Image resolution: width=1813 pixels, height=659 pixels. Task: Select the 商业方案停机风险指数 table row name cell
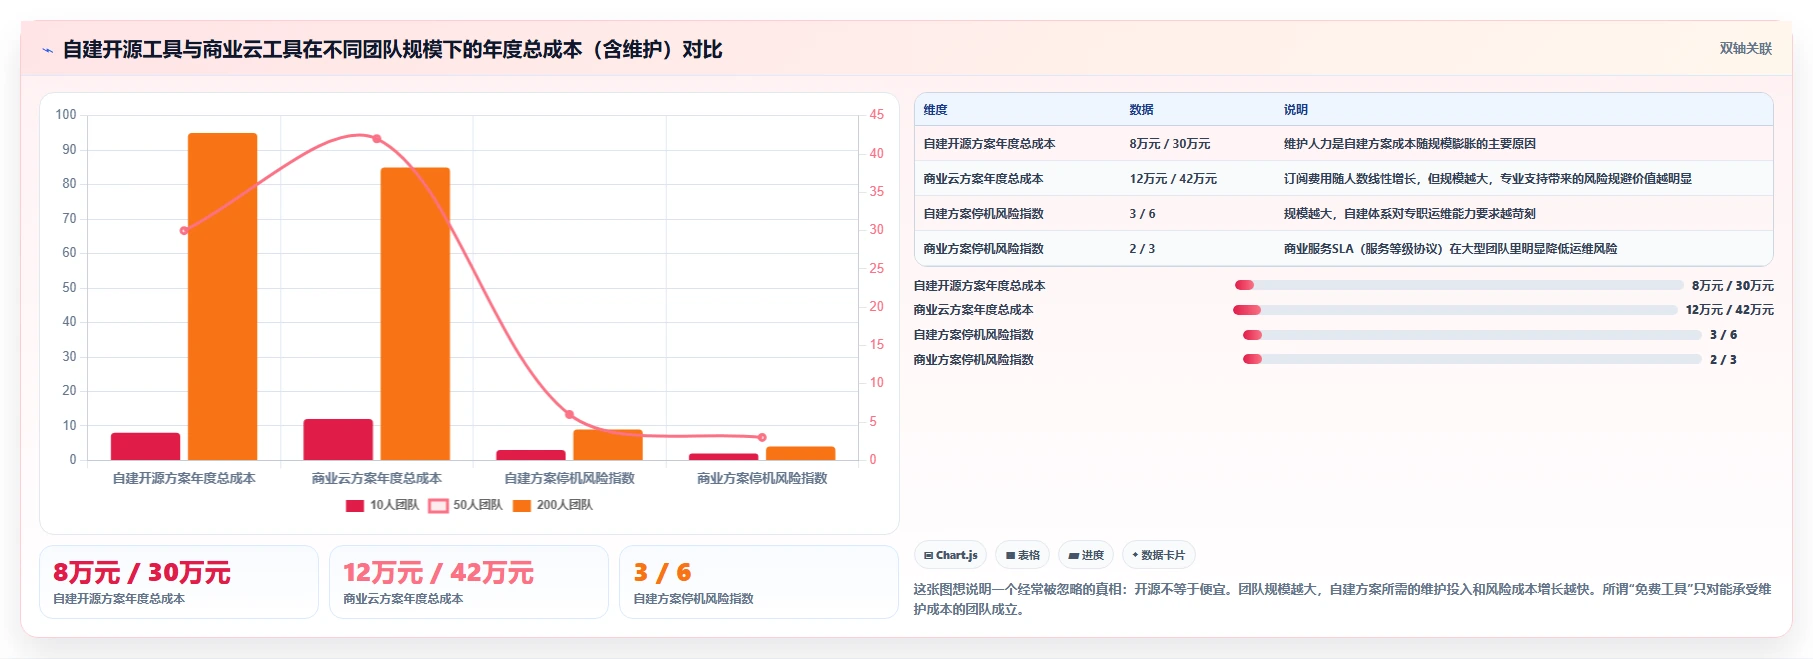pos(984,249)
